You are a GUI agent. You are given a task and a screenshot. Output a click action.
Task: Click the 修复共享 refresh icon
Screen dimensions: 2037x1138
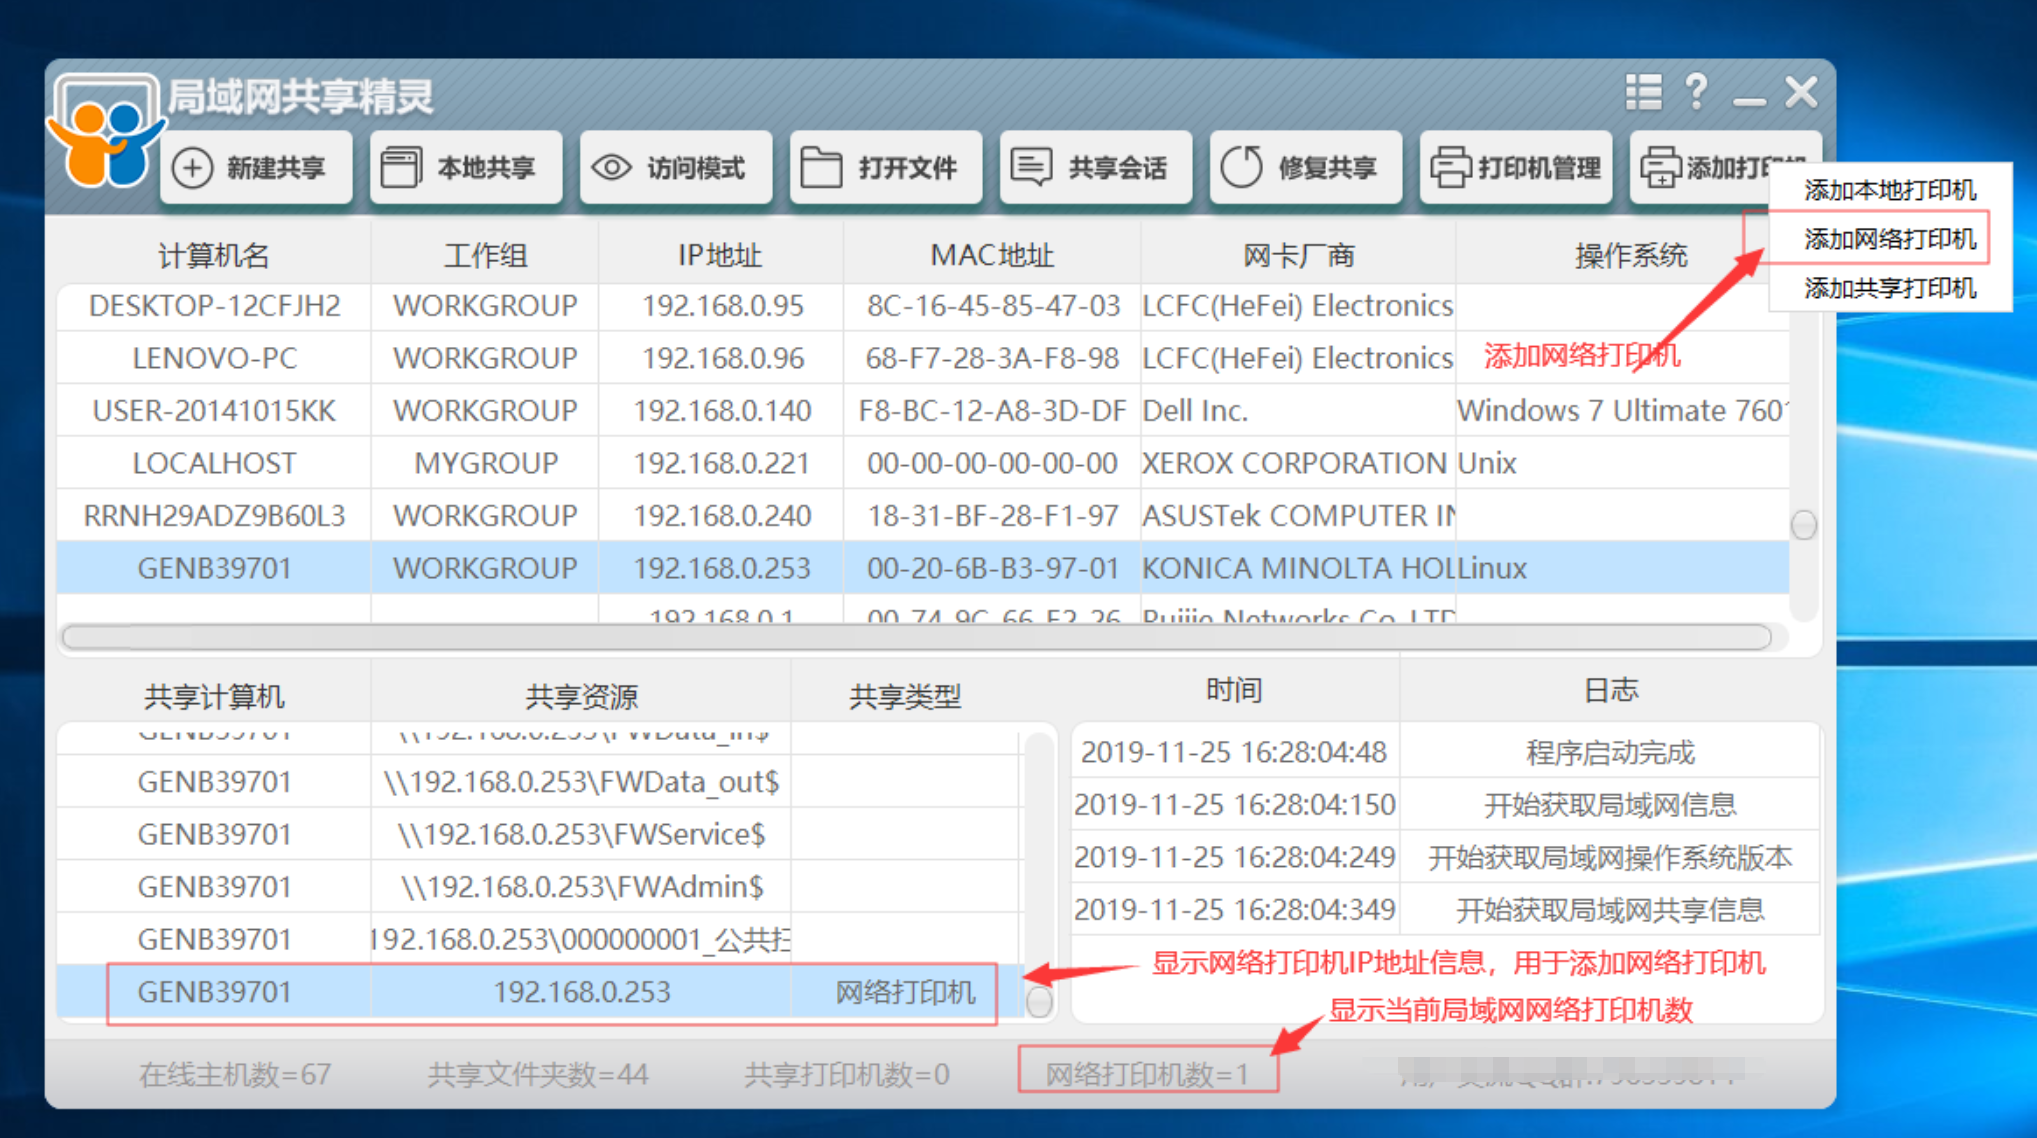[x=1241, y=168]
